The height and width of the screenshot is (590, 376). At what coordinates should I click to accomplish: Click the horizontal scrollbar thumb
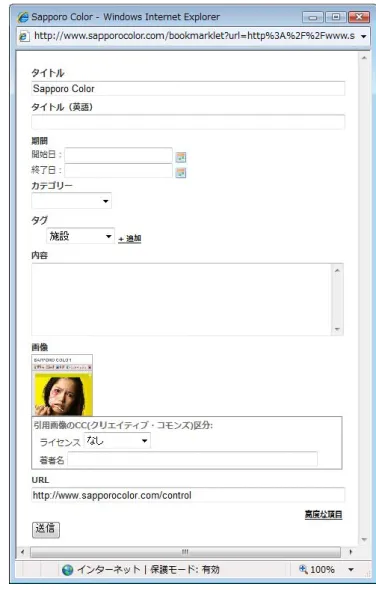pyautogui.click(x=185, y=552)
